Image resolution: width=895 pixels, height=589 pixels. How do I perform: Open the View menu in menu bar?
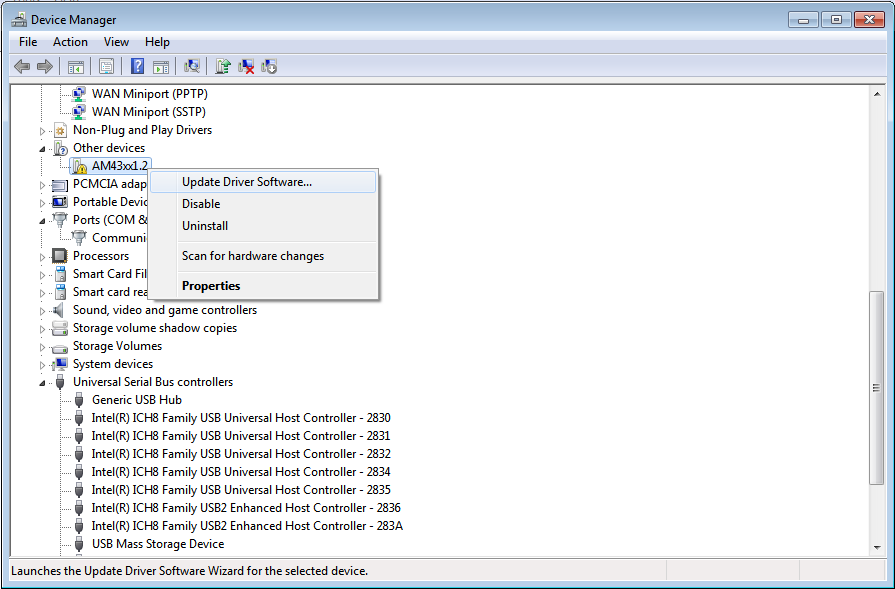[x=116, y=42]
